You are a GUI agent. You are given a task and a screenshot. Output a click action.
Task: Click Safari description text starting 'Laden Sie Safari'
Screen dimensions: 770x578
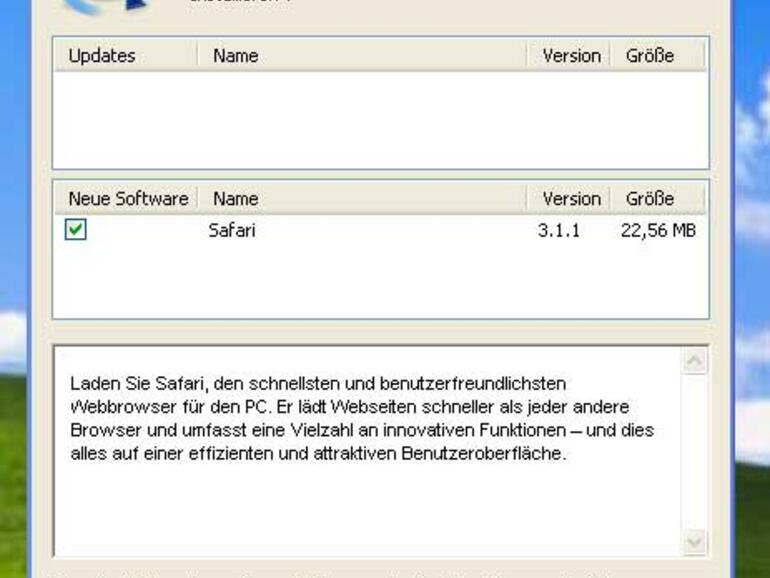coord(362,418)
